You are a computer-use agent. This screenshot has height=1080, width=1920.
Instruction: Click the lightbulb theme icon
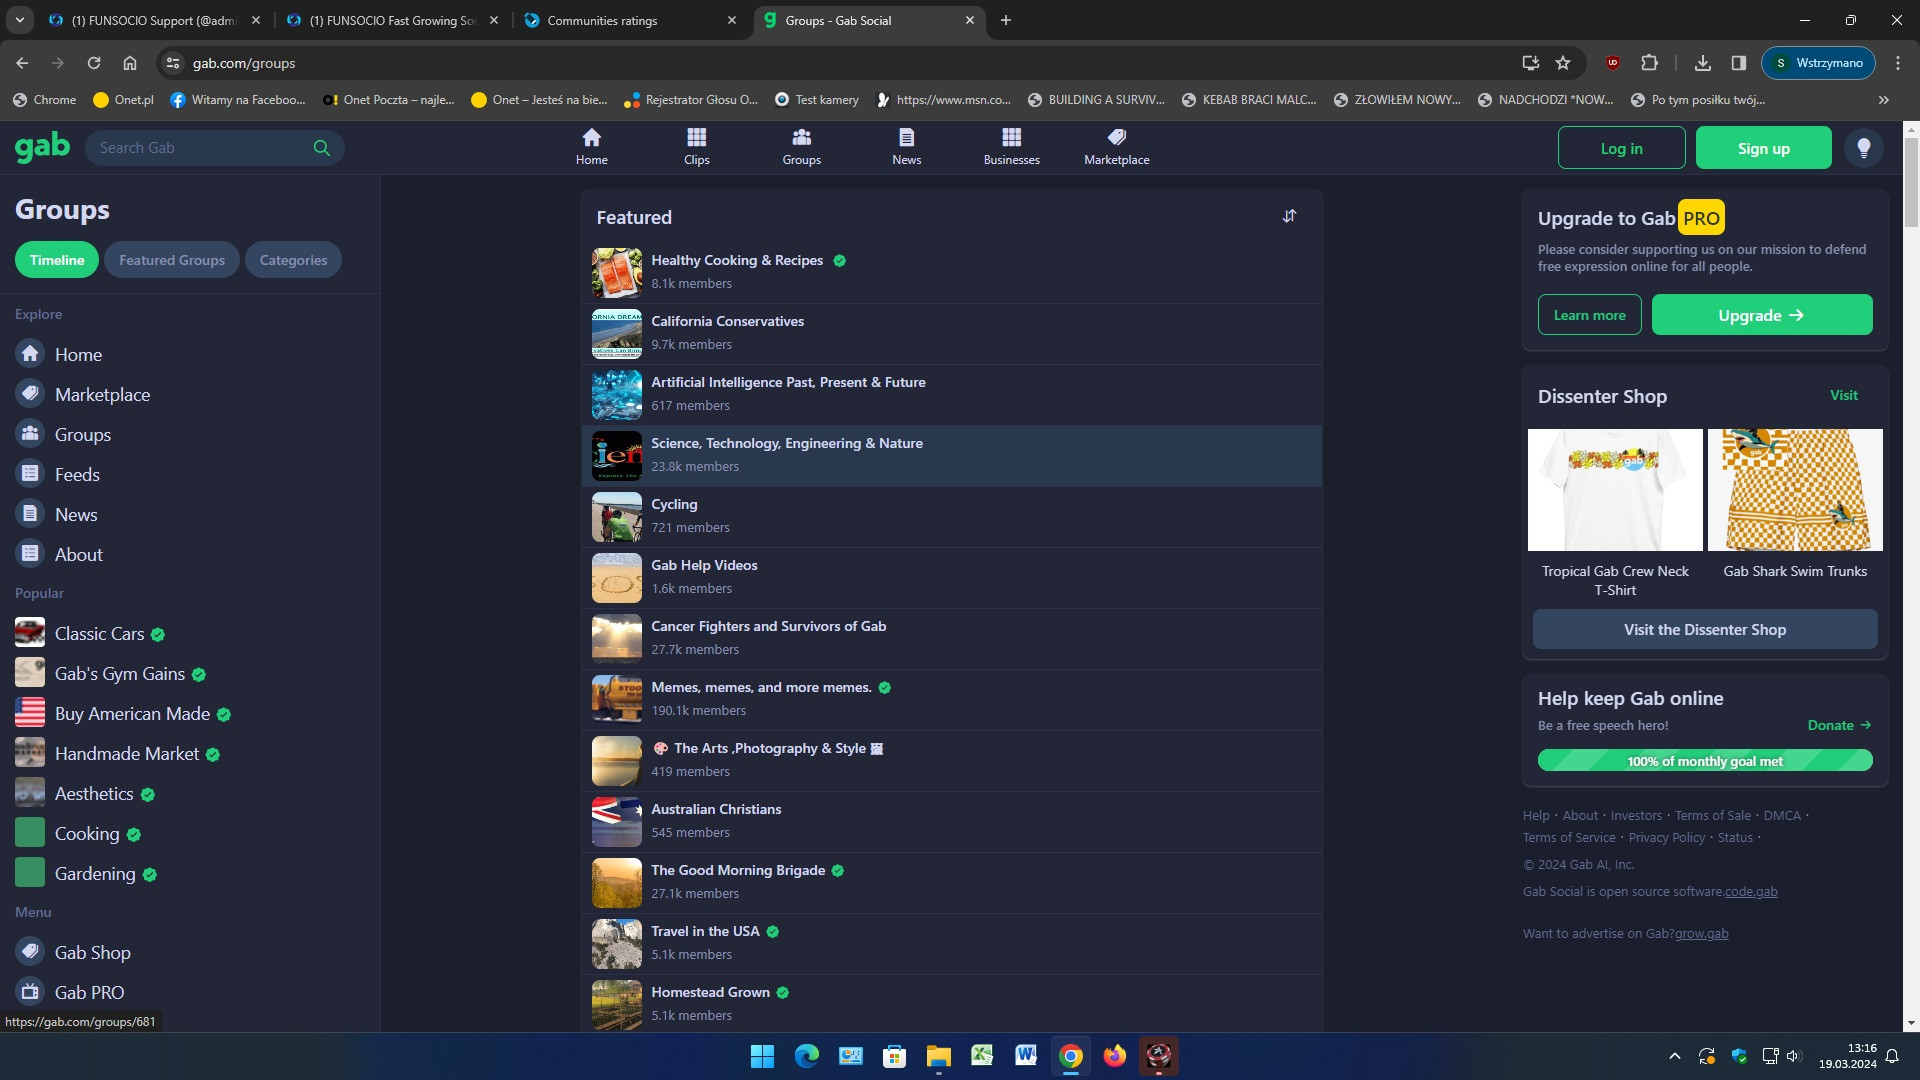pos(1863,148)
